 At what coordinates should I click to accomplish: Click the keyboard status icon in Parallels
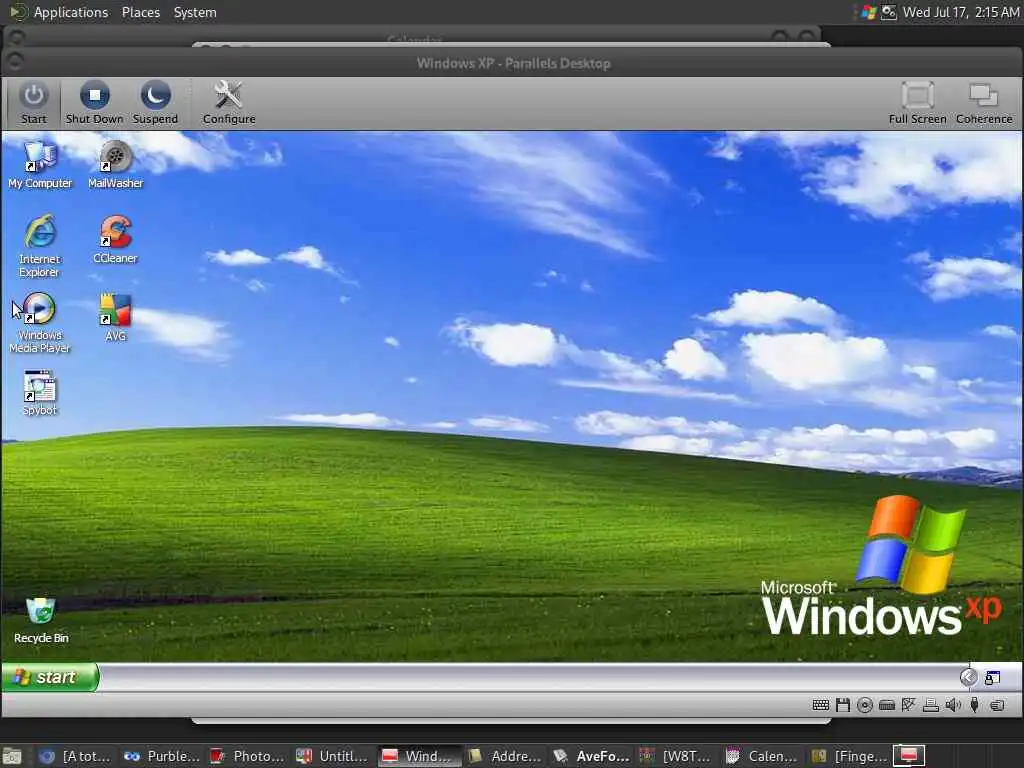(x=820, y=705)
